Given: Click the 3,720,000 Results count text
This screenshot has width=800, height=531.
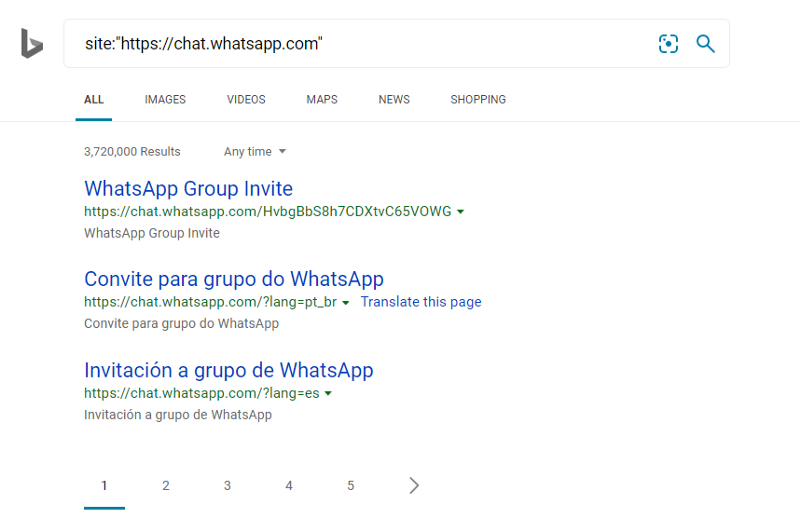Looking at the screenshot, I should 132,151.
